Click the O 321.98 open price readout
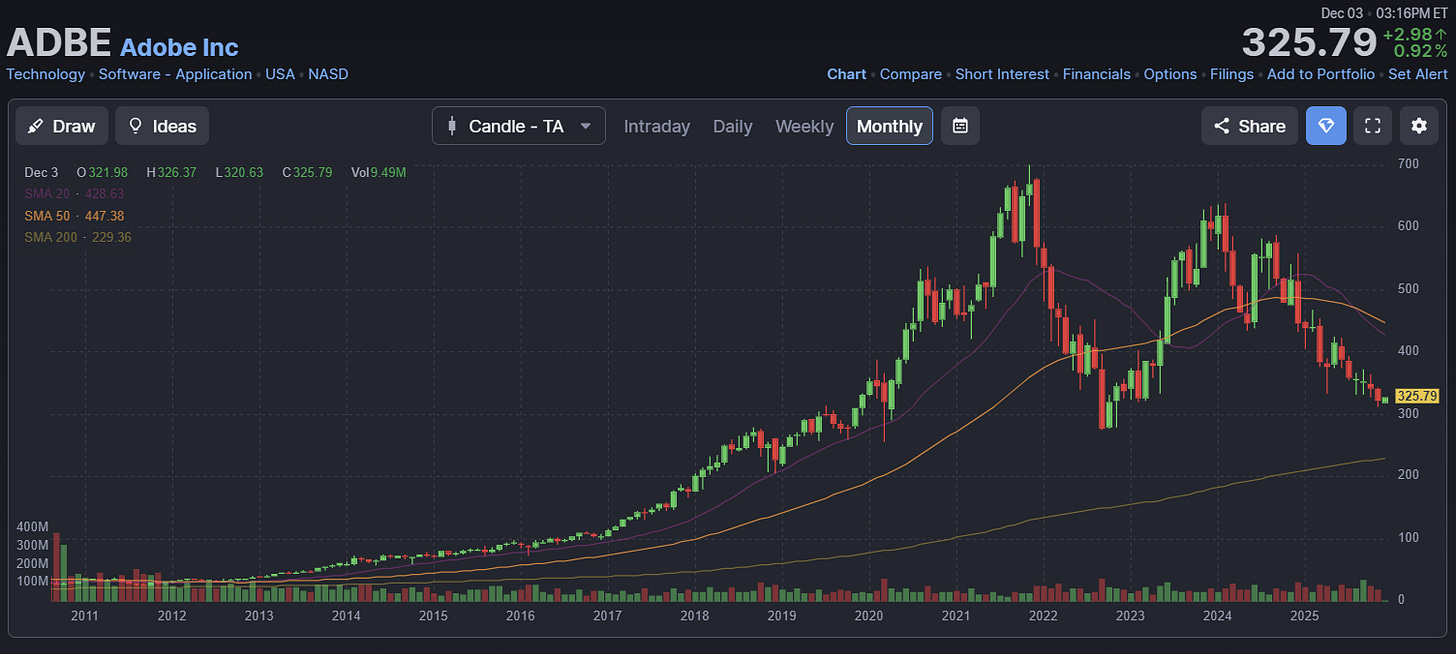The height and width of the screenshot is (654, 1456). point(102,172)
